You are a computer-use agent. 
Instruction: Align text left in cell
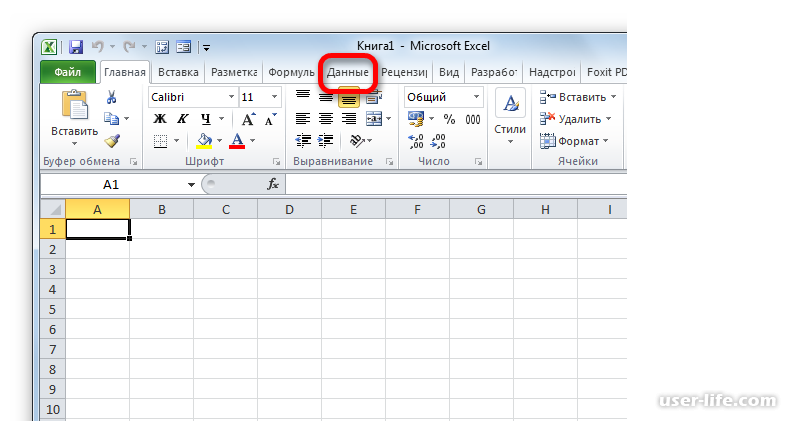(x=303, y=119)
